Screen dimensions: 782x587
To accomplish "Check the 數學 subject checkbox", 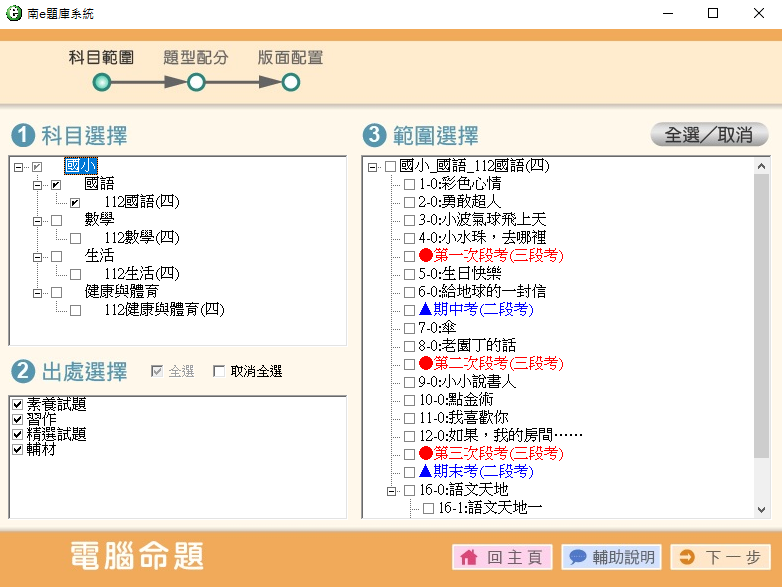I will click(x=56, y=220).
